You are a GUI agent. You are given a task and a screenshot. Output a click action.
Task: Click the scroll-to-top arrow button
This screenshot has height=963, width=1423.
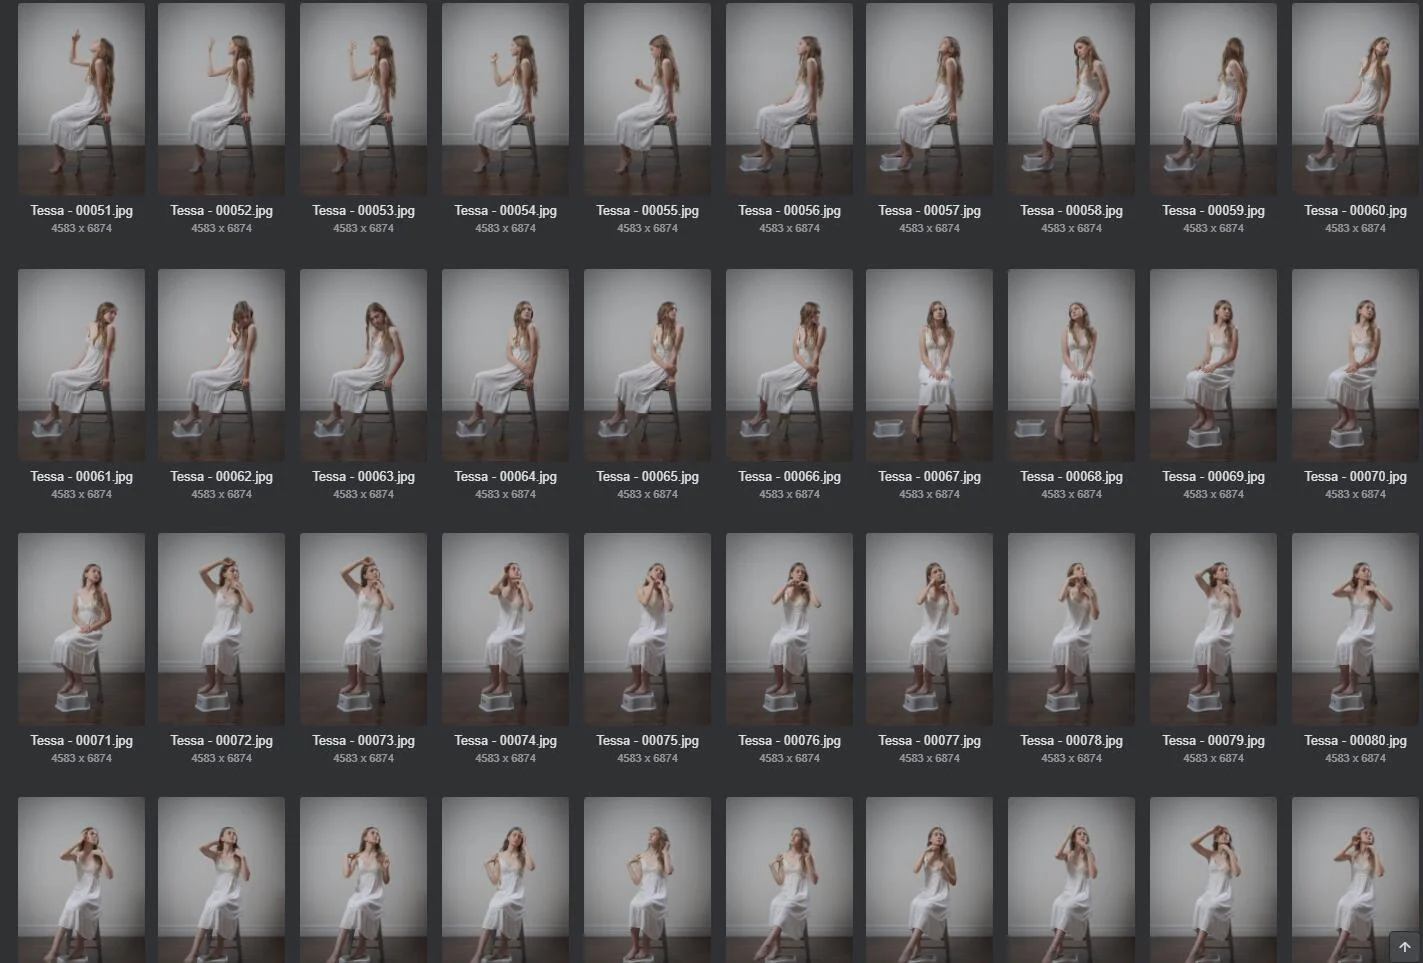pos(1404,946)
